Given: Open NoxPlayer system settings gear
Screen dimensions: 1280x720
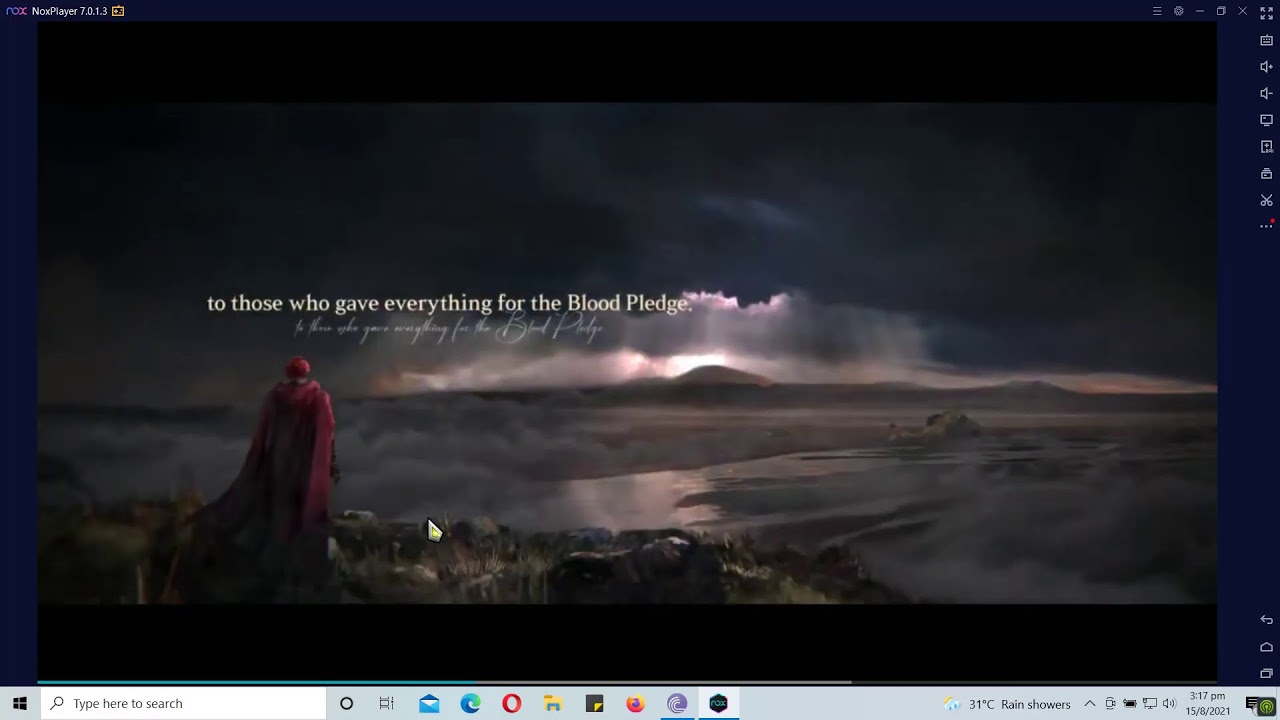Looking at the screenshot, I should [1179, 11].
